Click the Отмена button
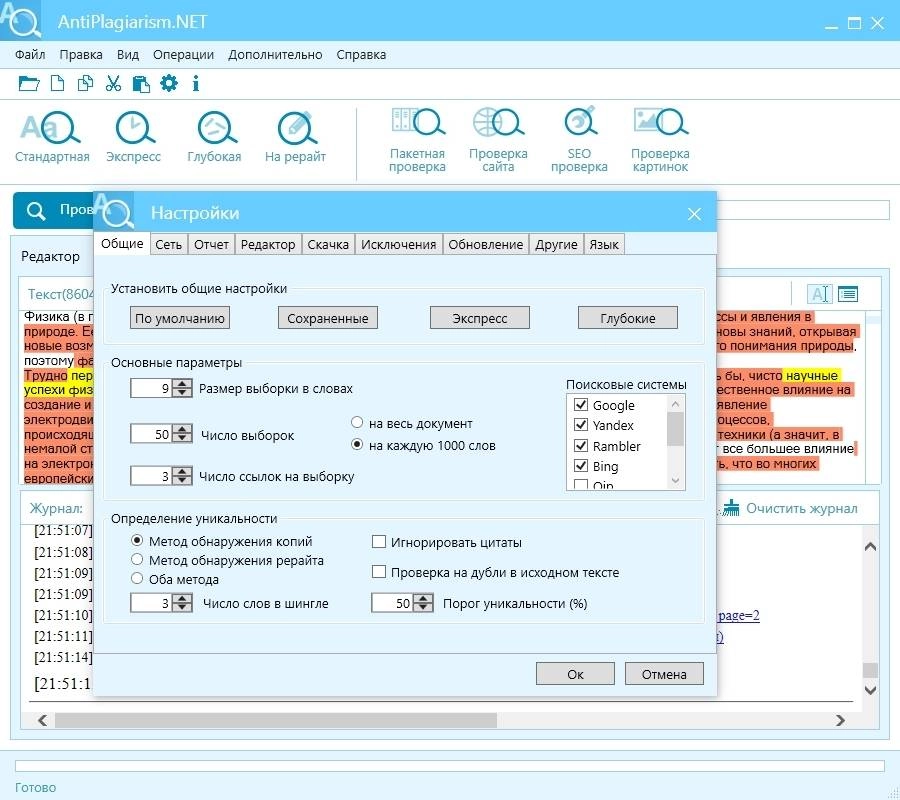 point(664,674)
